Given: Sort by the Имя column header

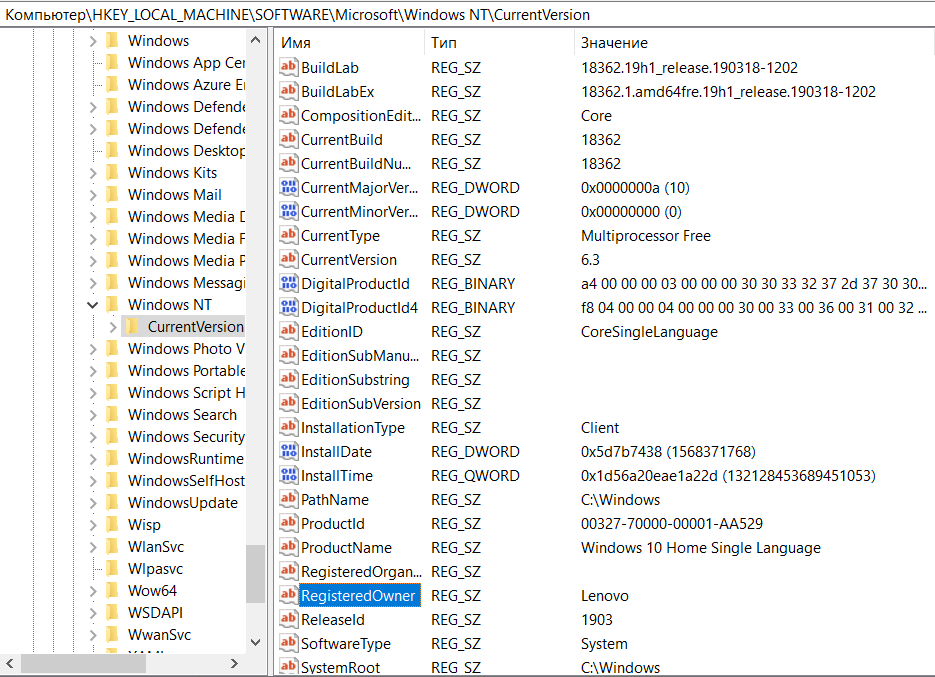Looking at the screenshot, I should coord(350,42).
